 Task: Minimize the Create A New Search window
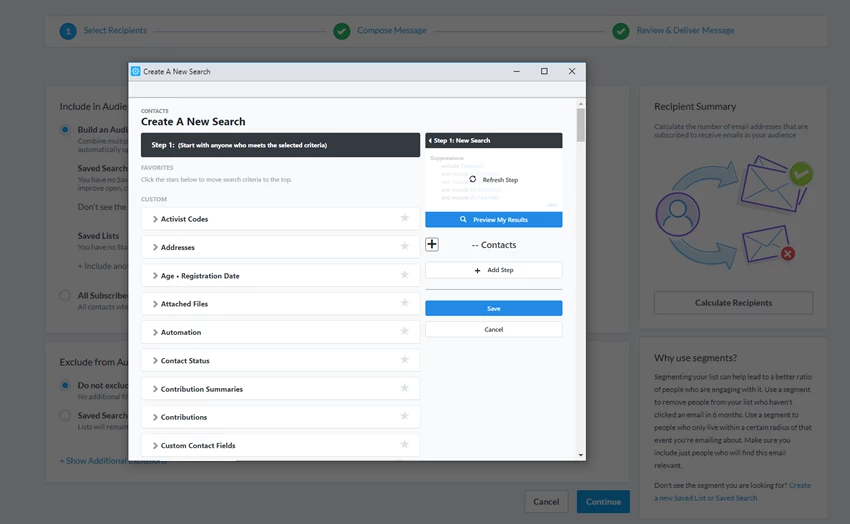tap(517, 72)
